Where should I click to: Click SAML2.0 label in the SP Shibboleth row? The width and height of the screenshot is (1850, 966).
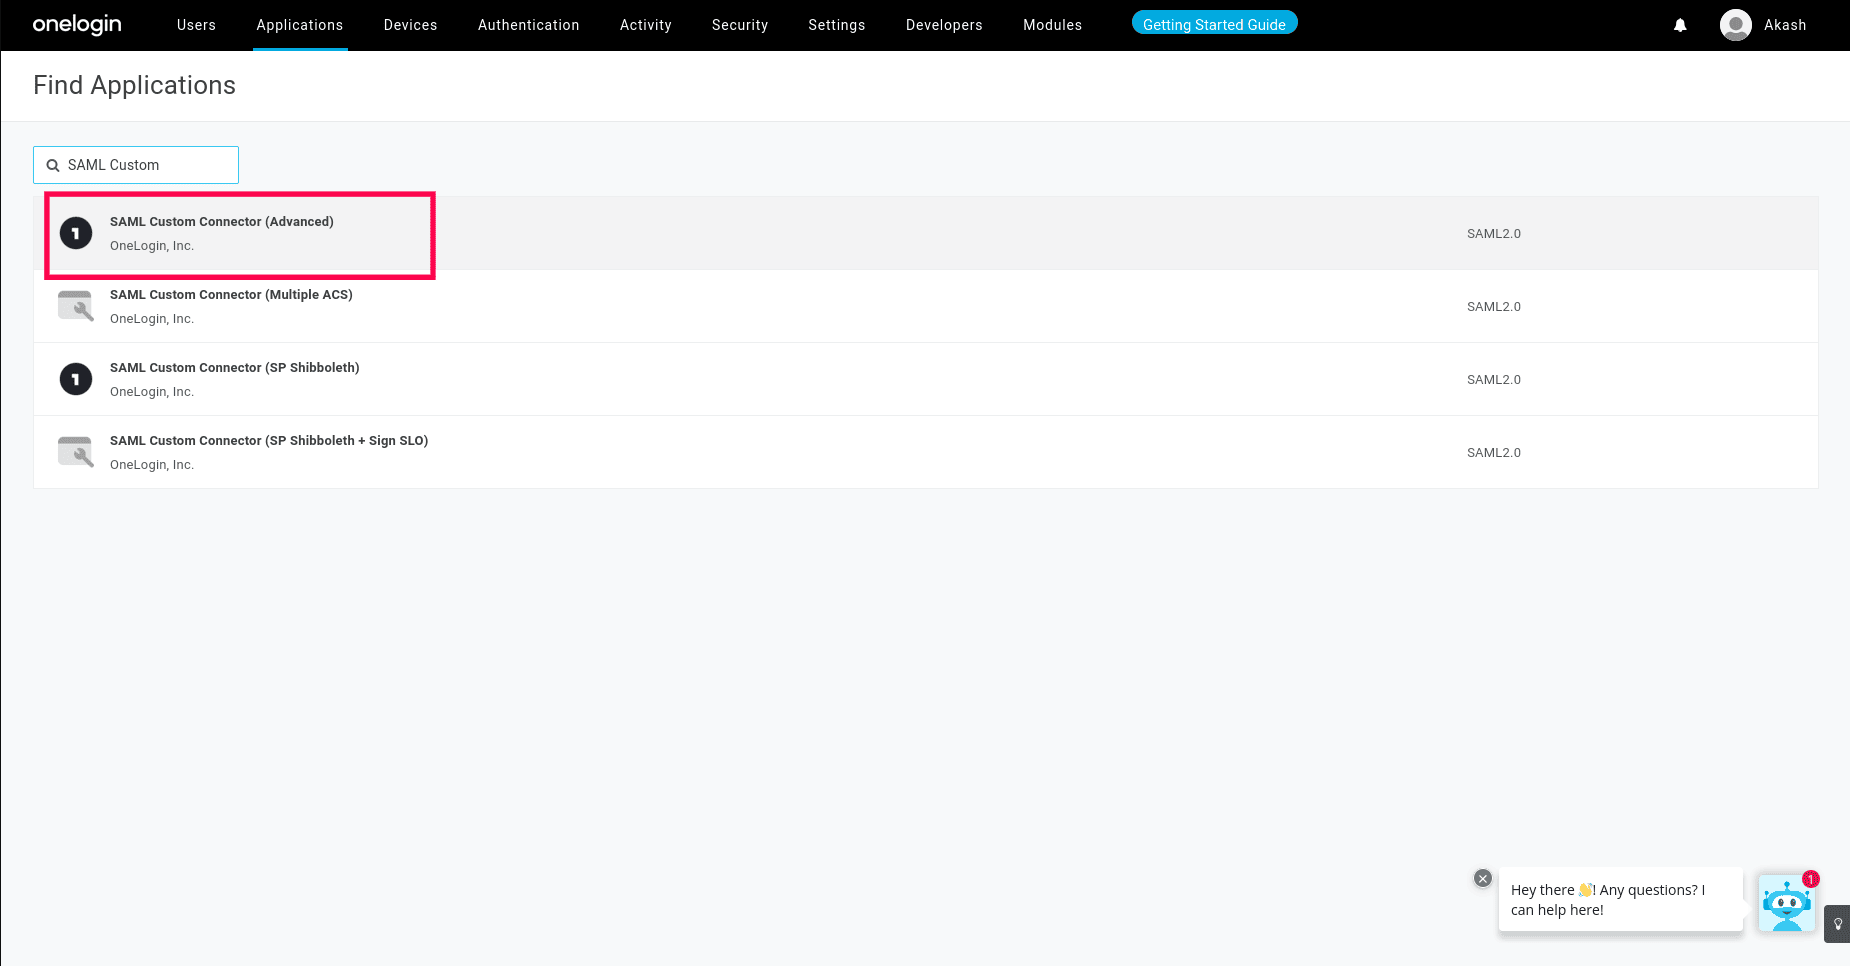1494,379
